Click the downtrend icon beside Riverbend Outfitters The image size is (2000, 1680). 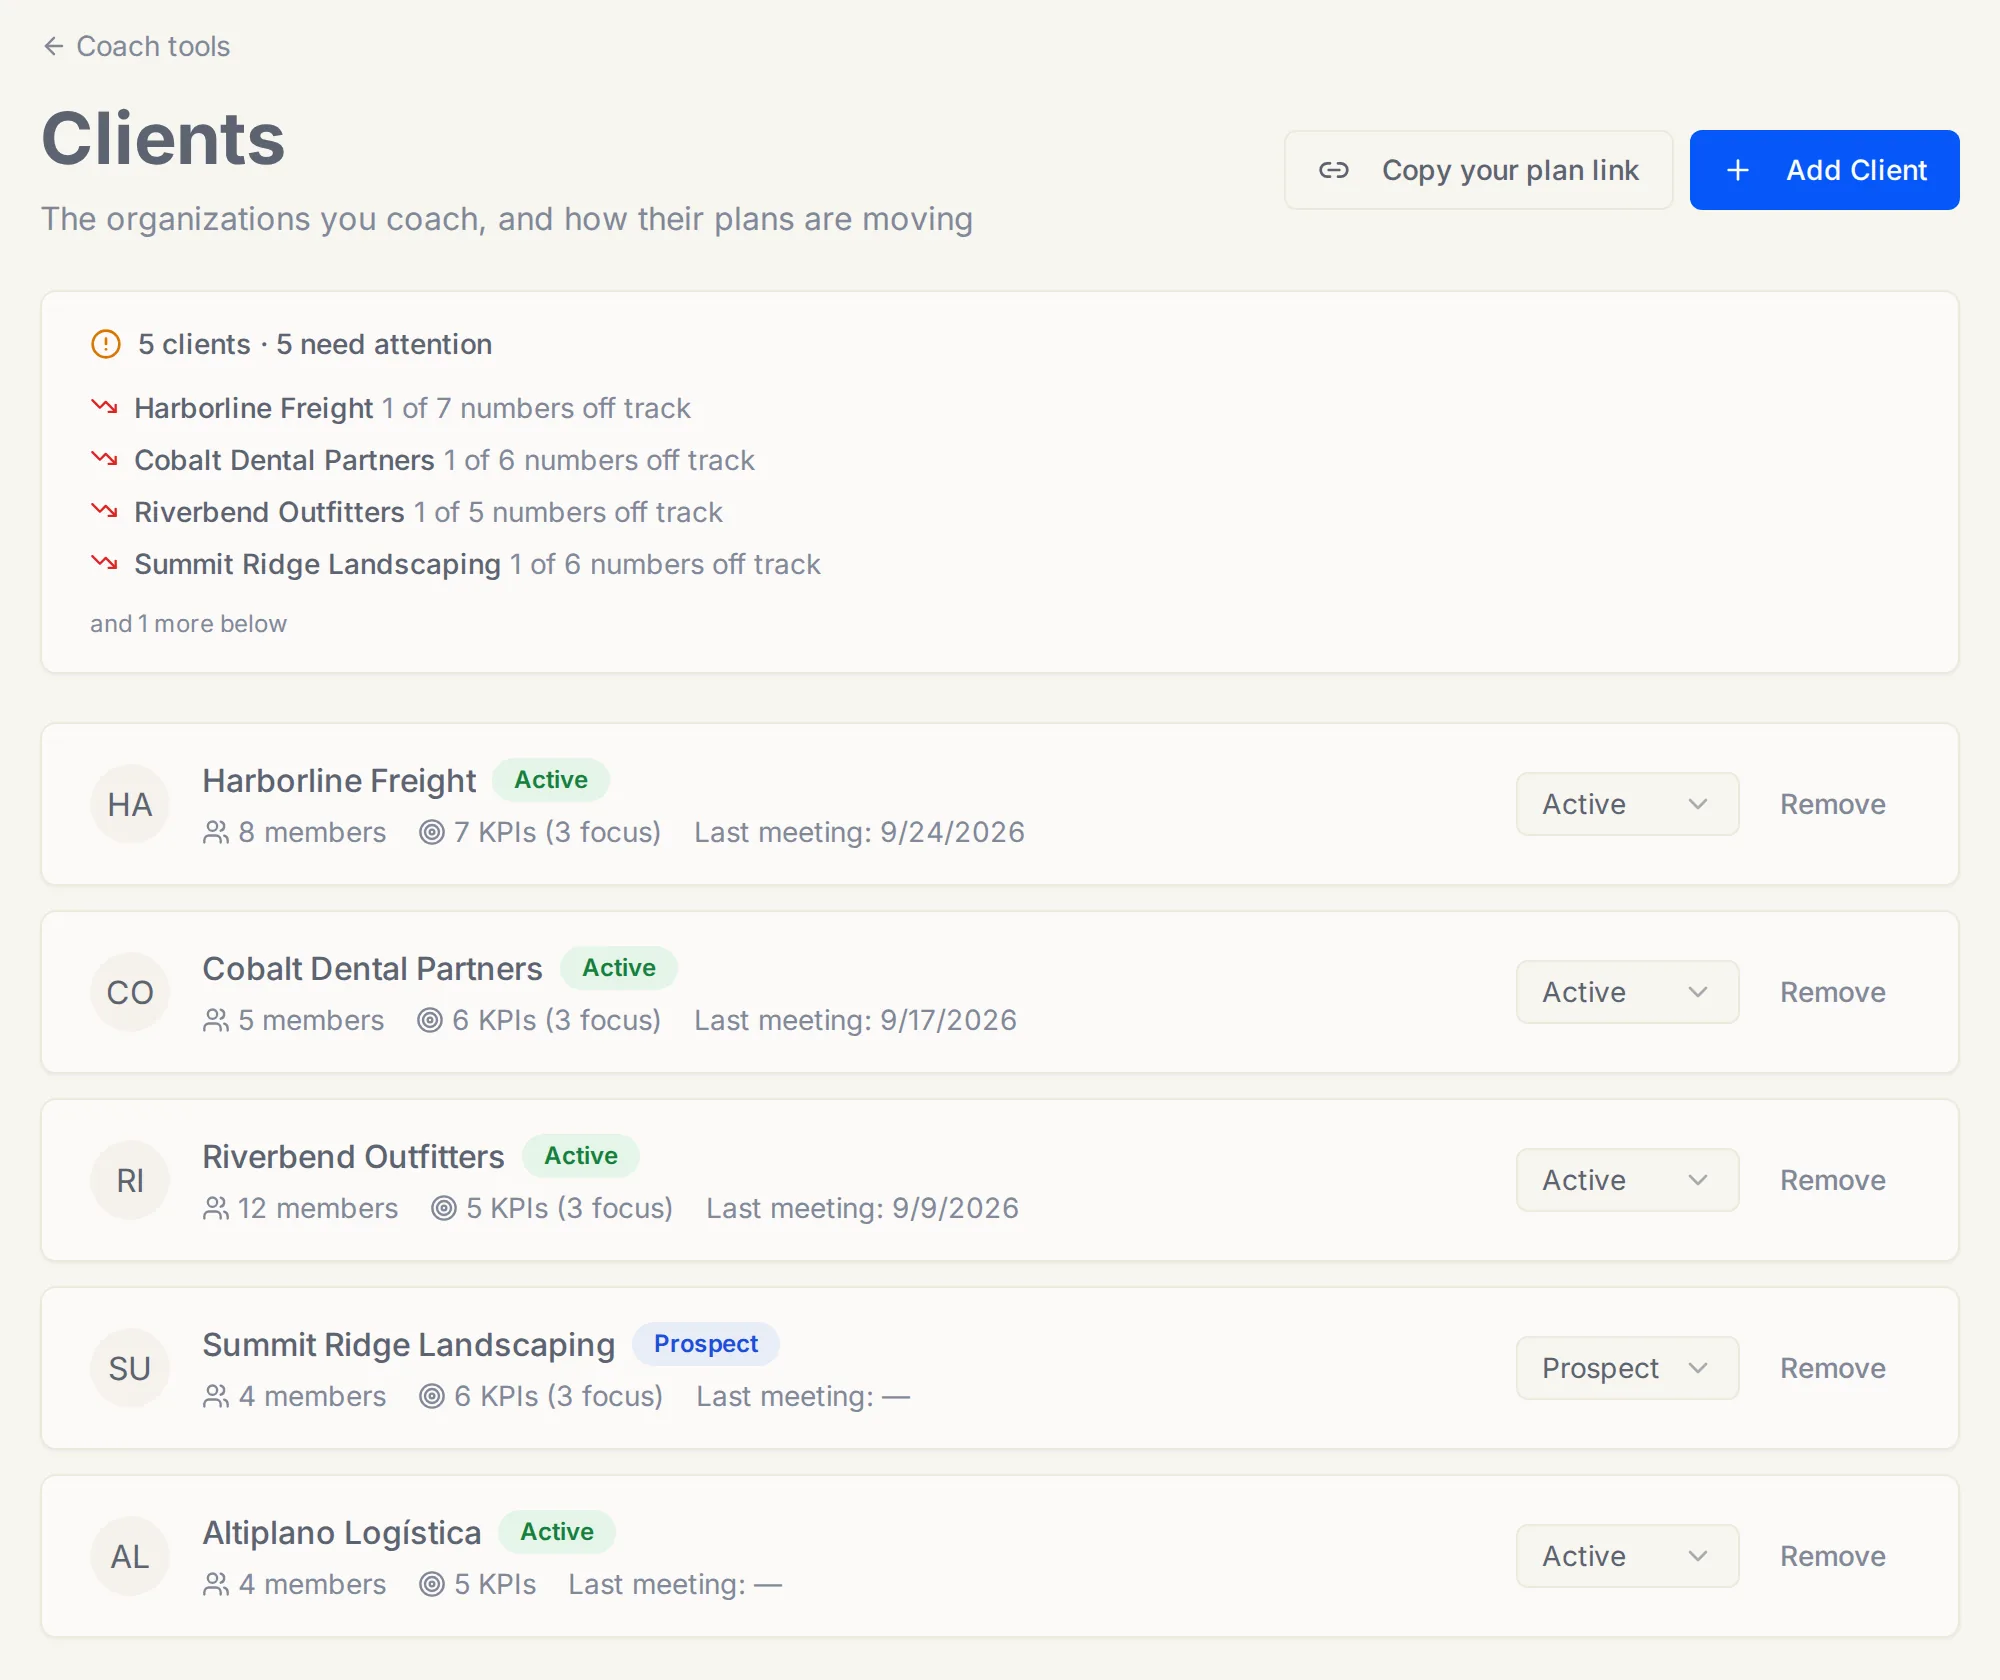[105, 510]
